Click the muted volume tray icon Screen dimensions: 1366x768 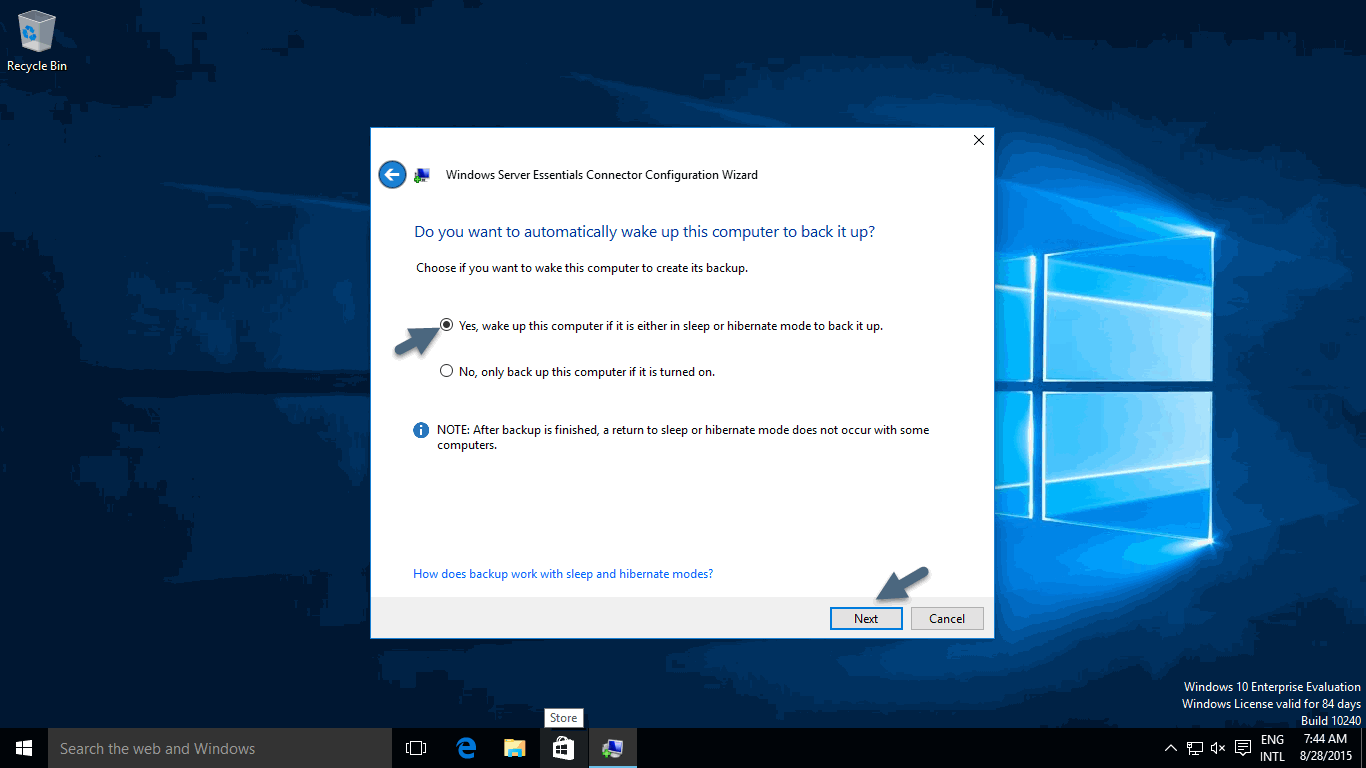1218,748
